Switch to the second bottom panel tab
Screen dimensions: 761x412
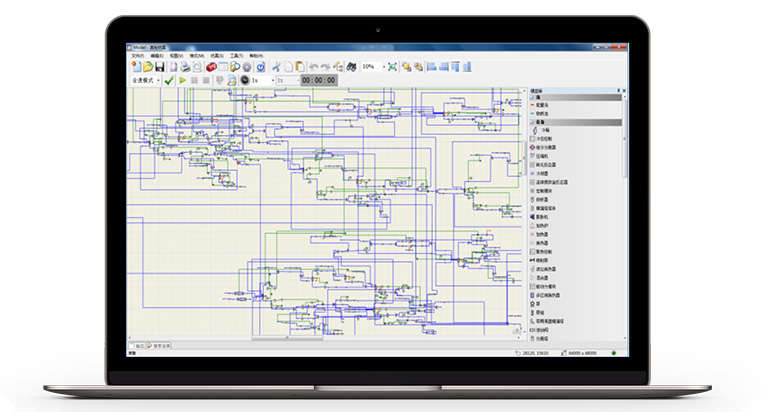point(161,345)
